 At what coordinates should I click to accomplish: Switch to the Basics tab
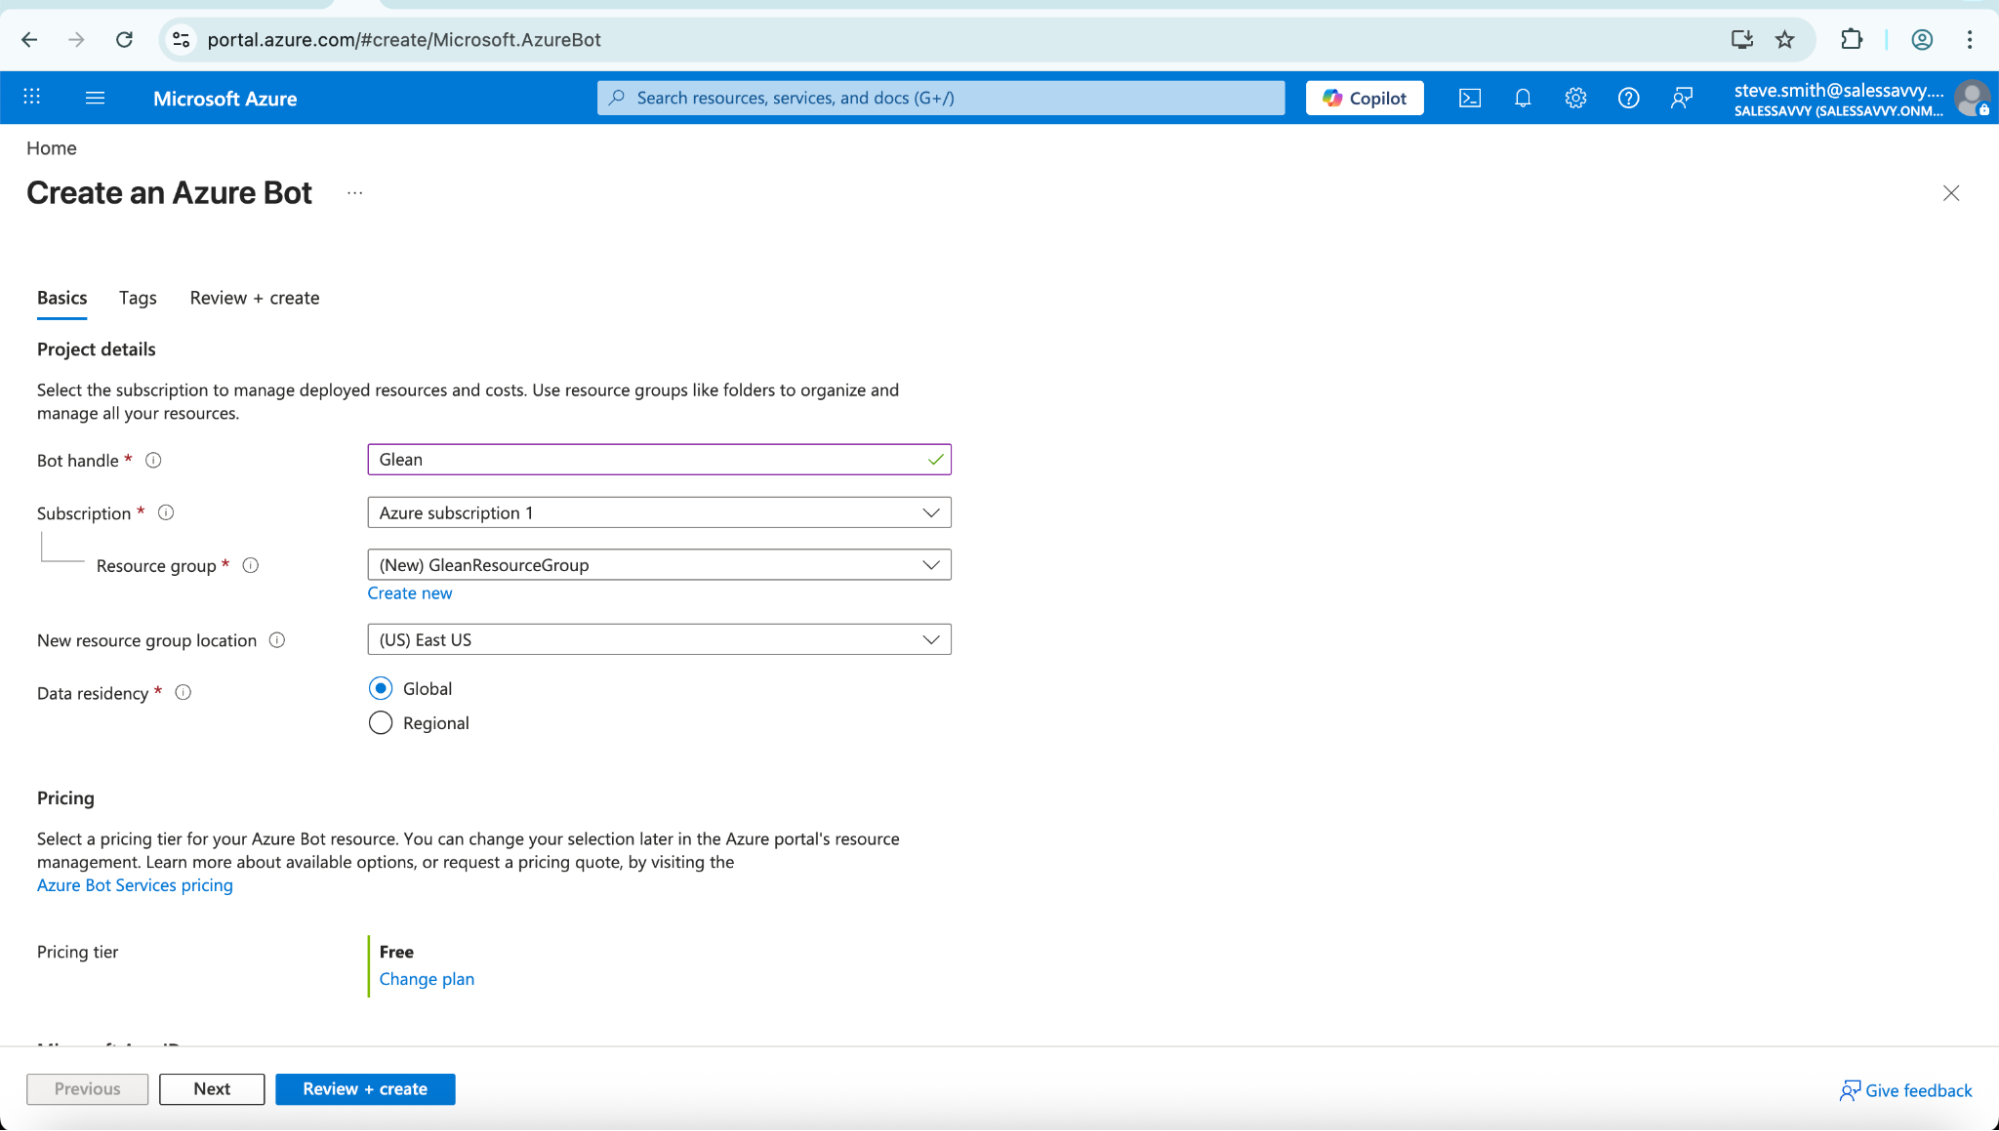(x=62, y=298)
